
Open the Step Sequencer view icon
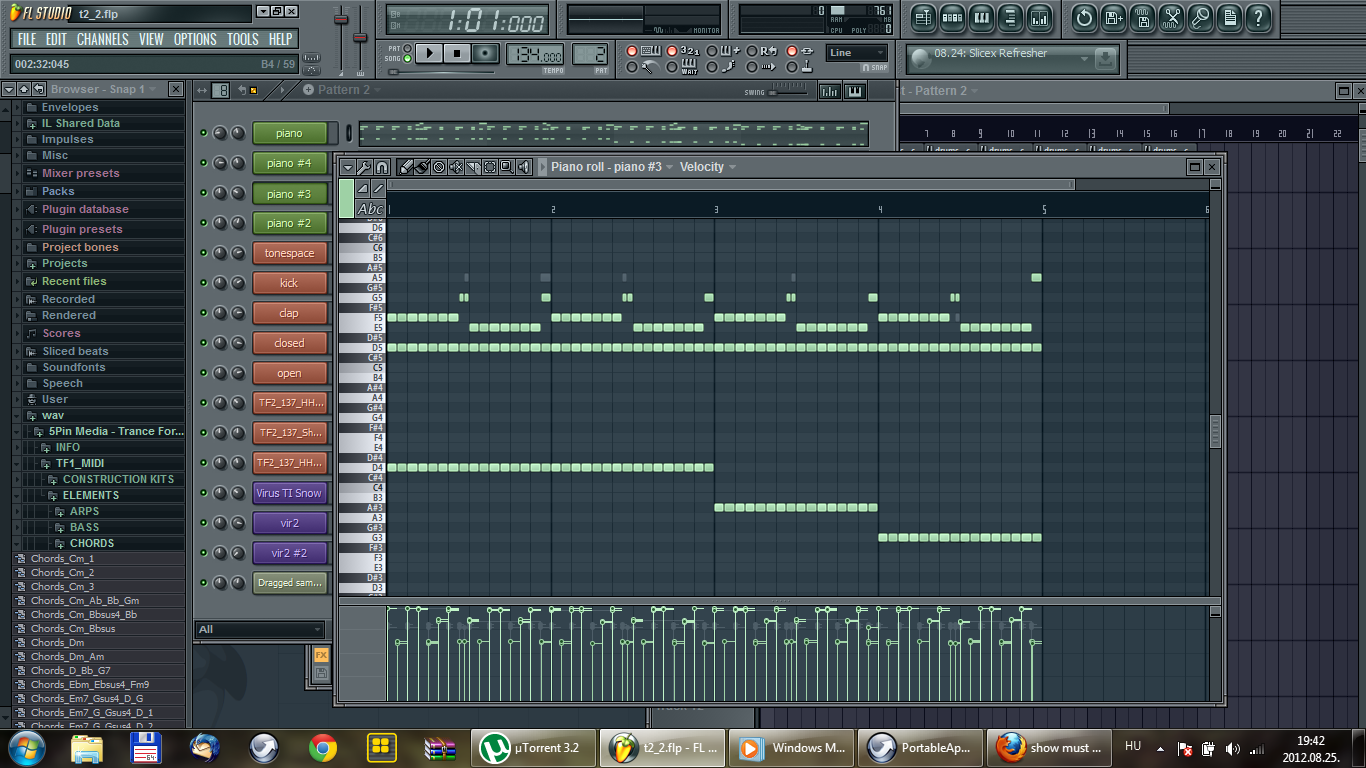click(952, 17)
